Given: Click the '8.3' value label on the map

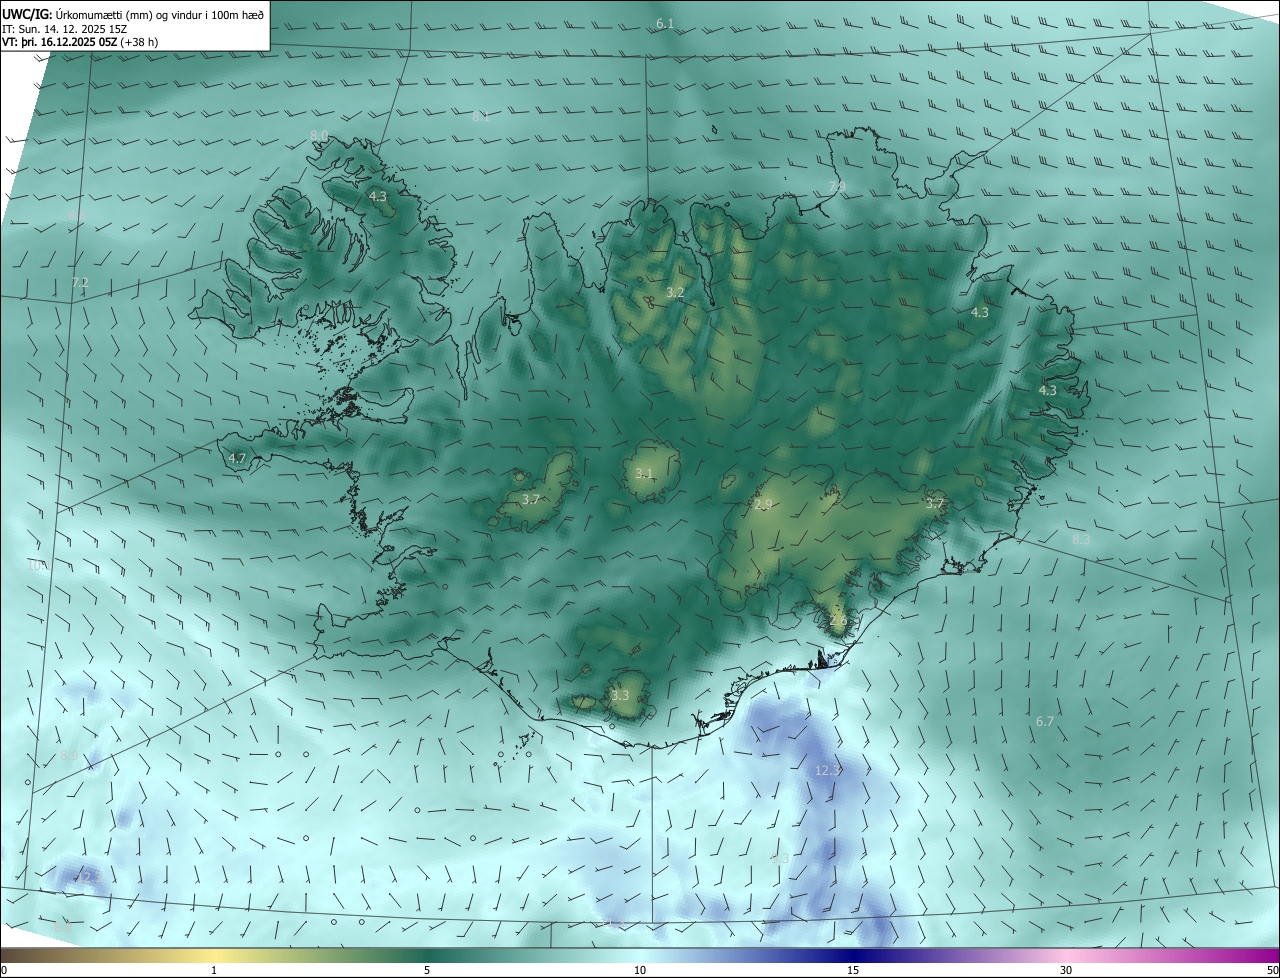Looking at the screenshot, I should 1081,540.
